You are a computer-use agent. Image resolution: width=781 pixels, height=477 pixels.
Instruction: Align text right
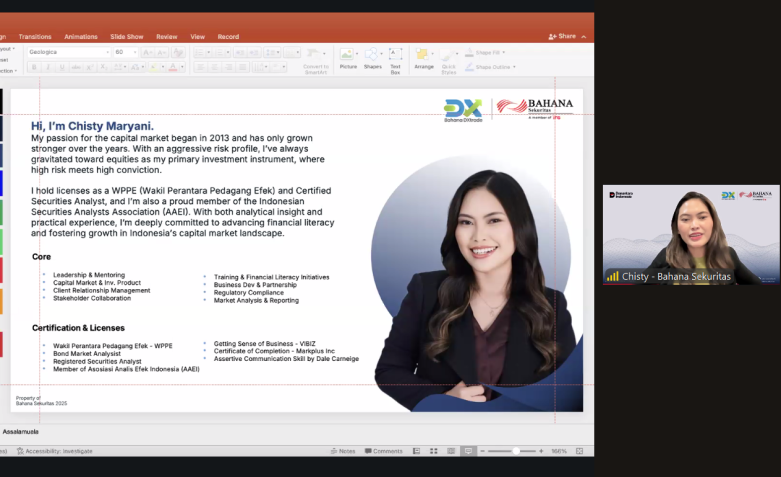tap(229, 67)
